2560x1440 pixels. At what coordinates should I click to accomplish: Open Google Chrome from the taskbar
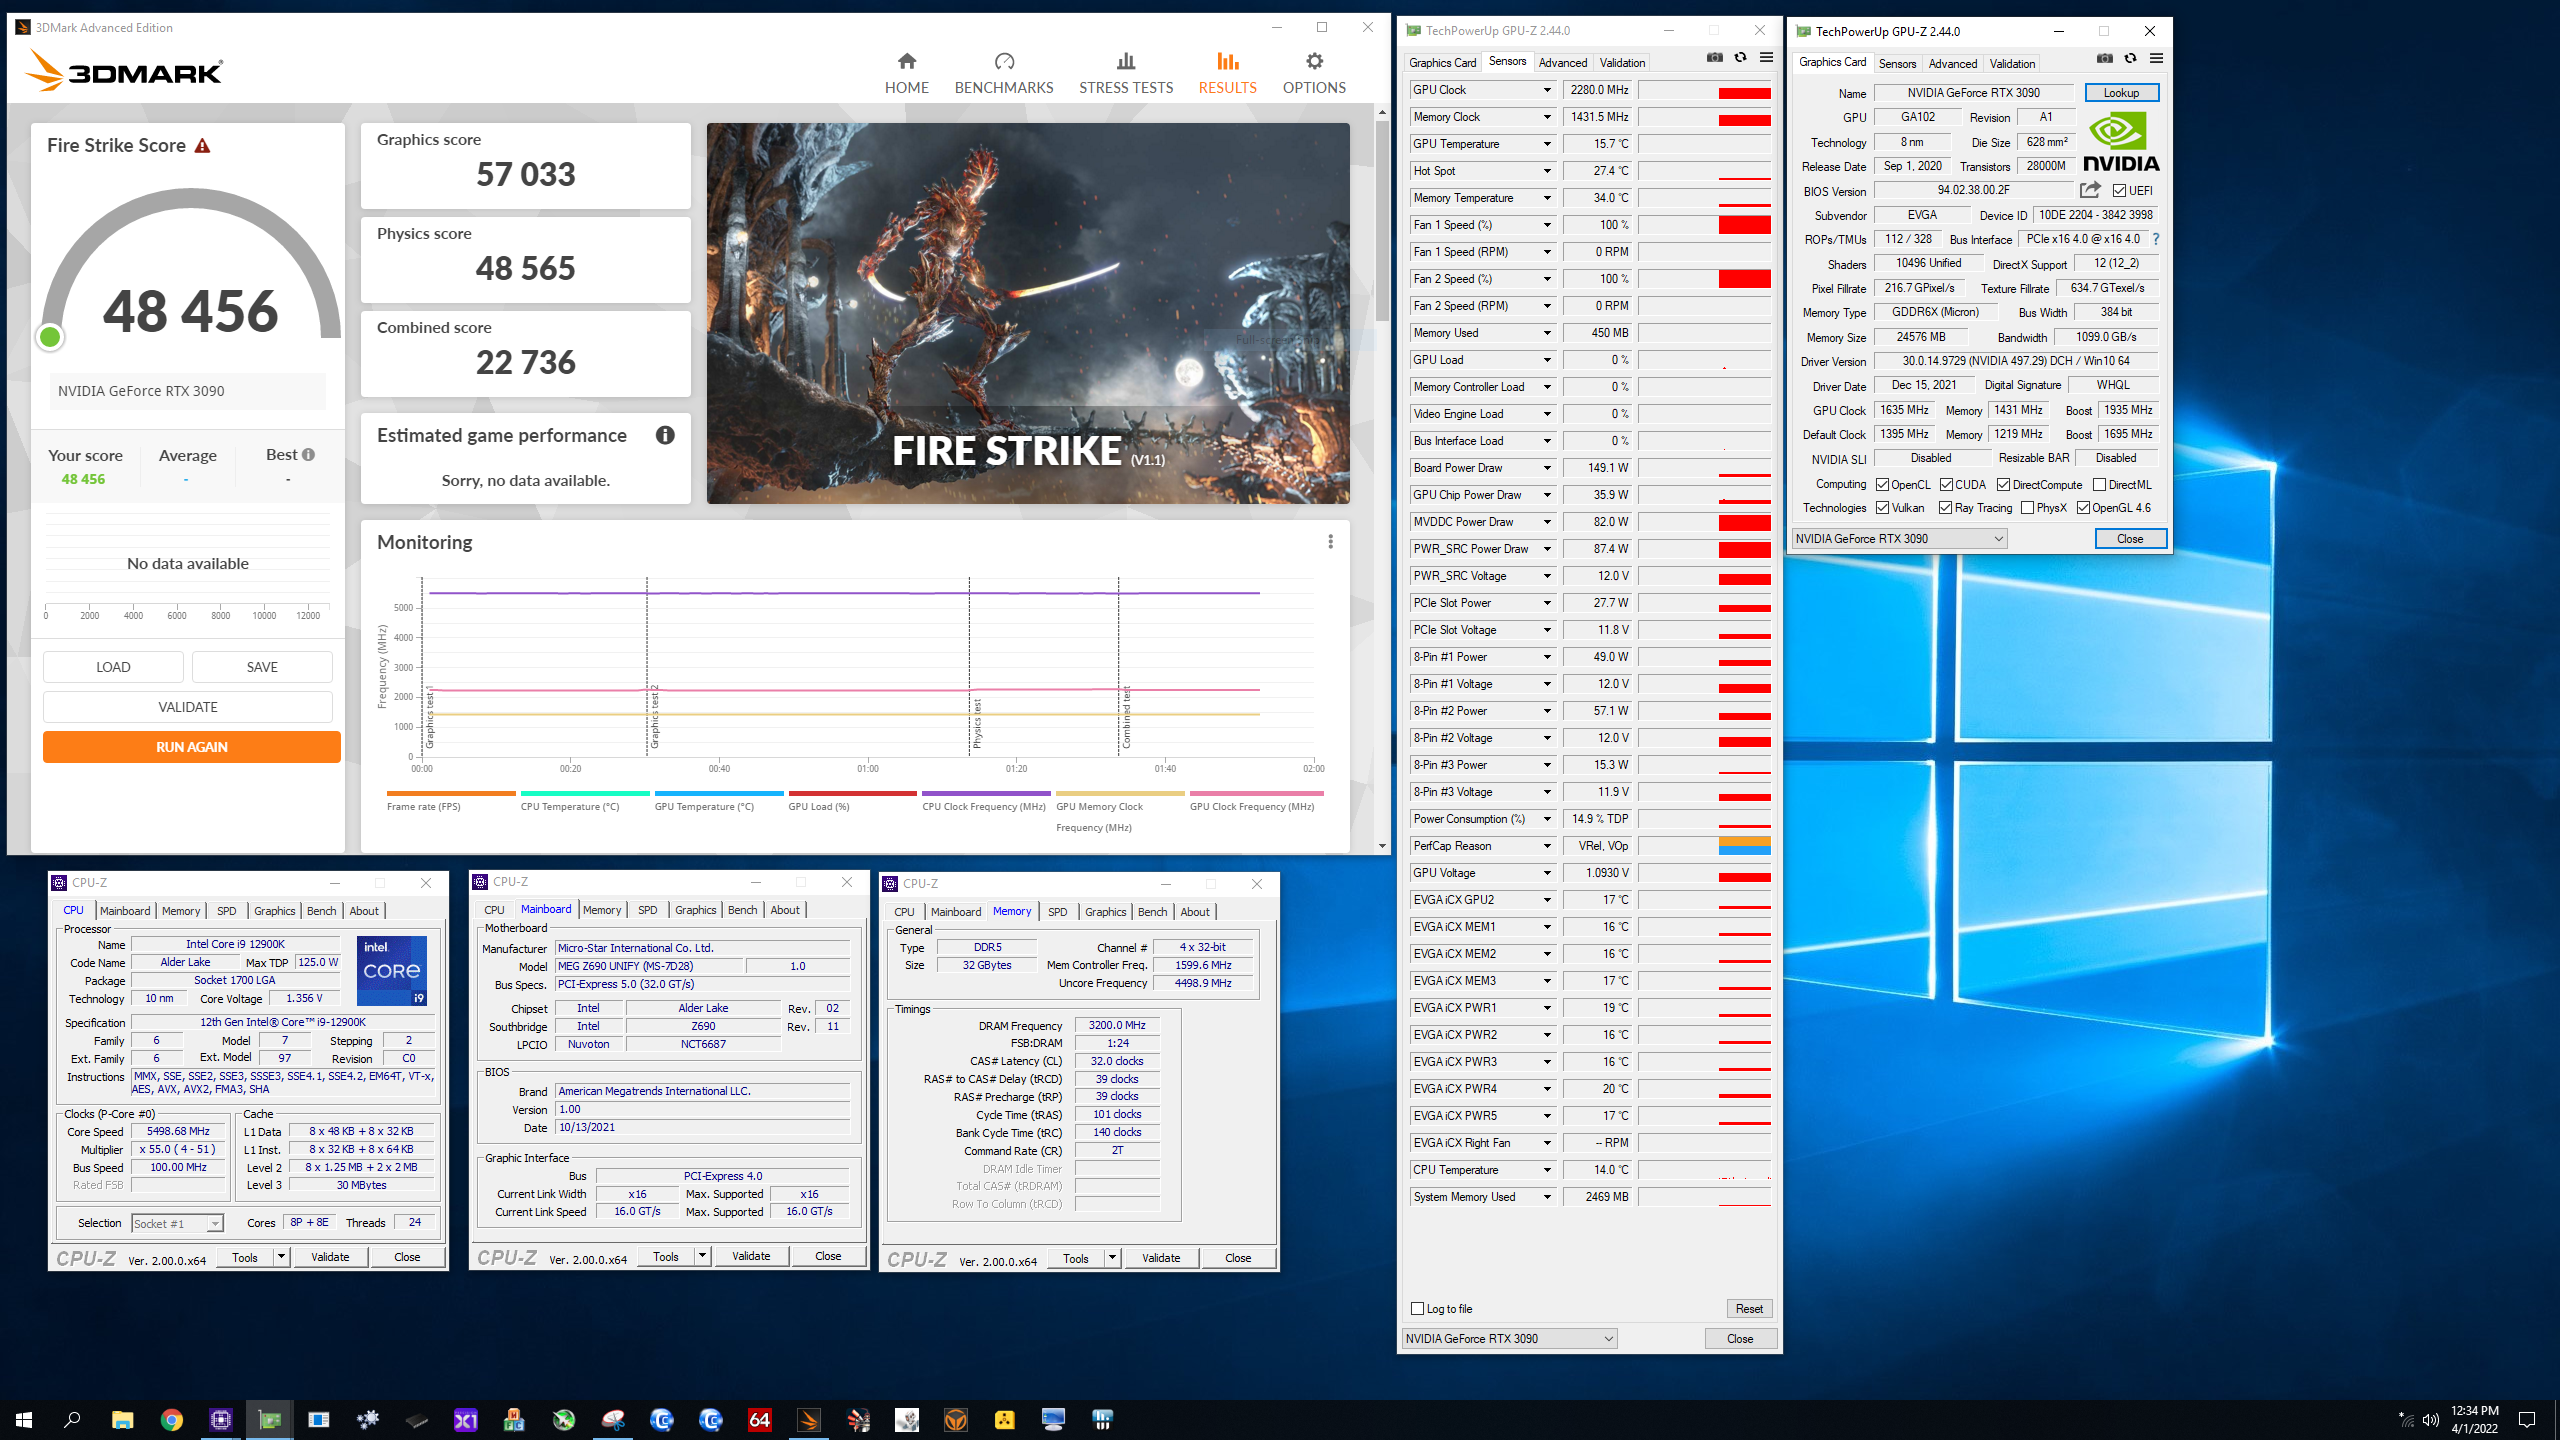pos(172,1419)
